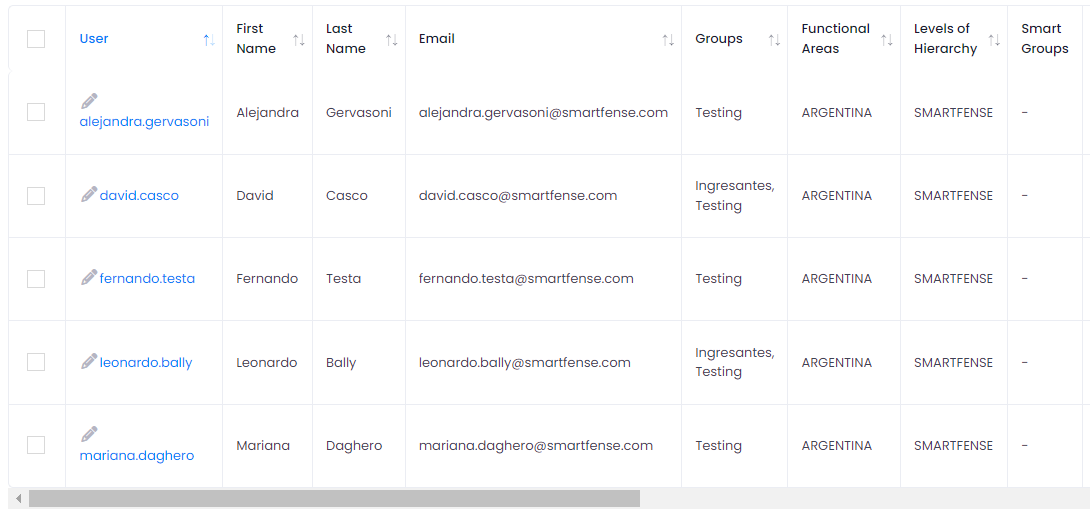Click the scrollbar left arrow
This screenshot has width=1090, height=512.
18,498
